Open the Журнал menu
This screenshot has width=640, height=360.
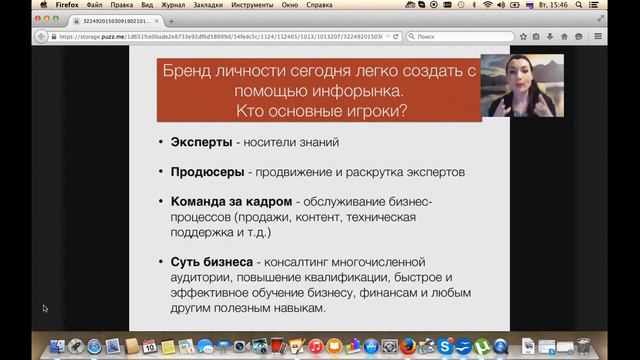click(x=173, y=5)
